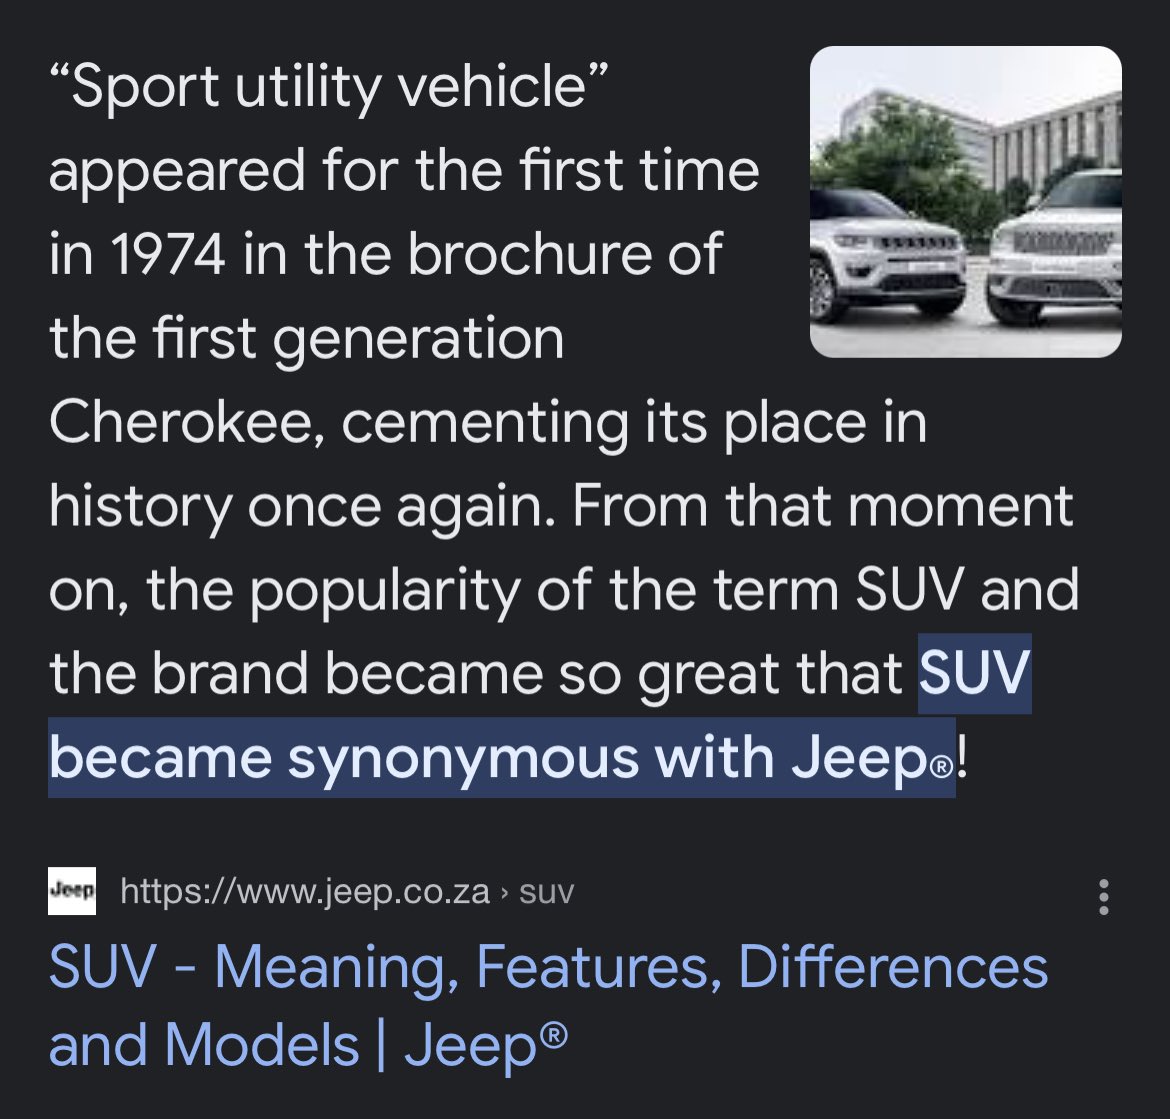Click the Jeep favicon beside the URL
This screenshot has height=1119, width=1170.
pos(72,891)
